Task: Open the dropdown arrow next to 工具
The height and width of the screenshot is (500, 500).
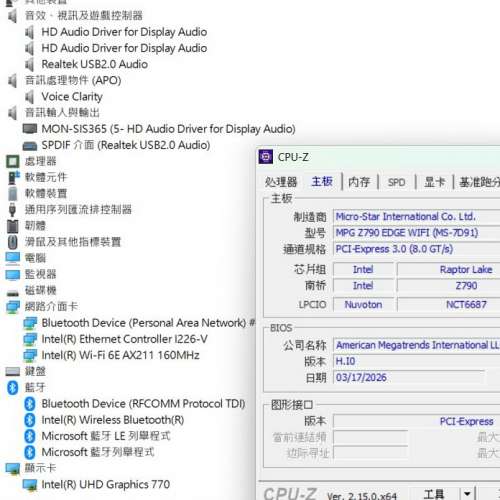Action: [x=467, y=494]
